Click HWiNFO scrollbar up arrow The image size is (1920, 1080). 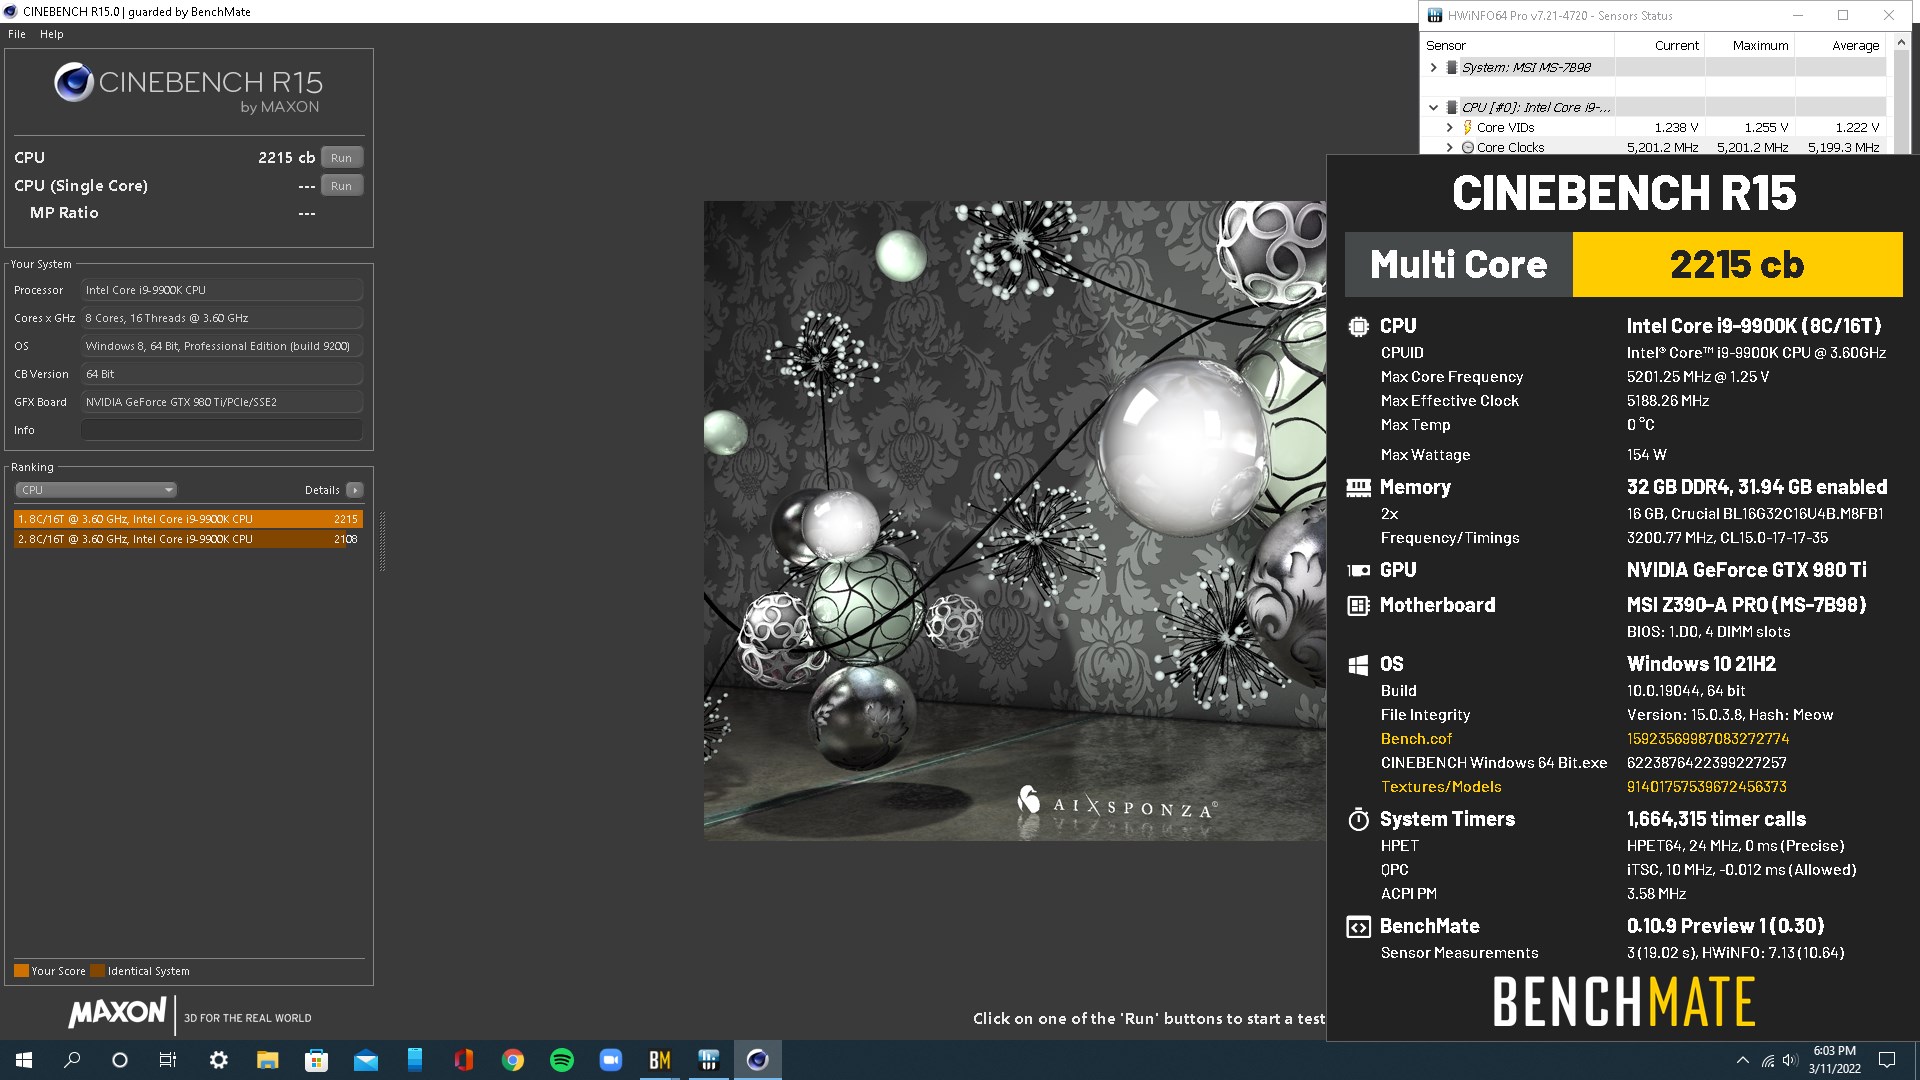(x=1901, y=43)
